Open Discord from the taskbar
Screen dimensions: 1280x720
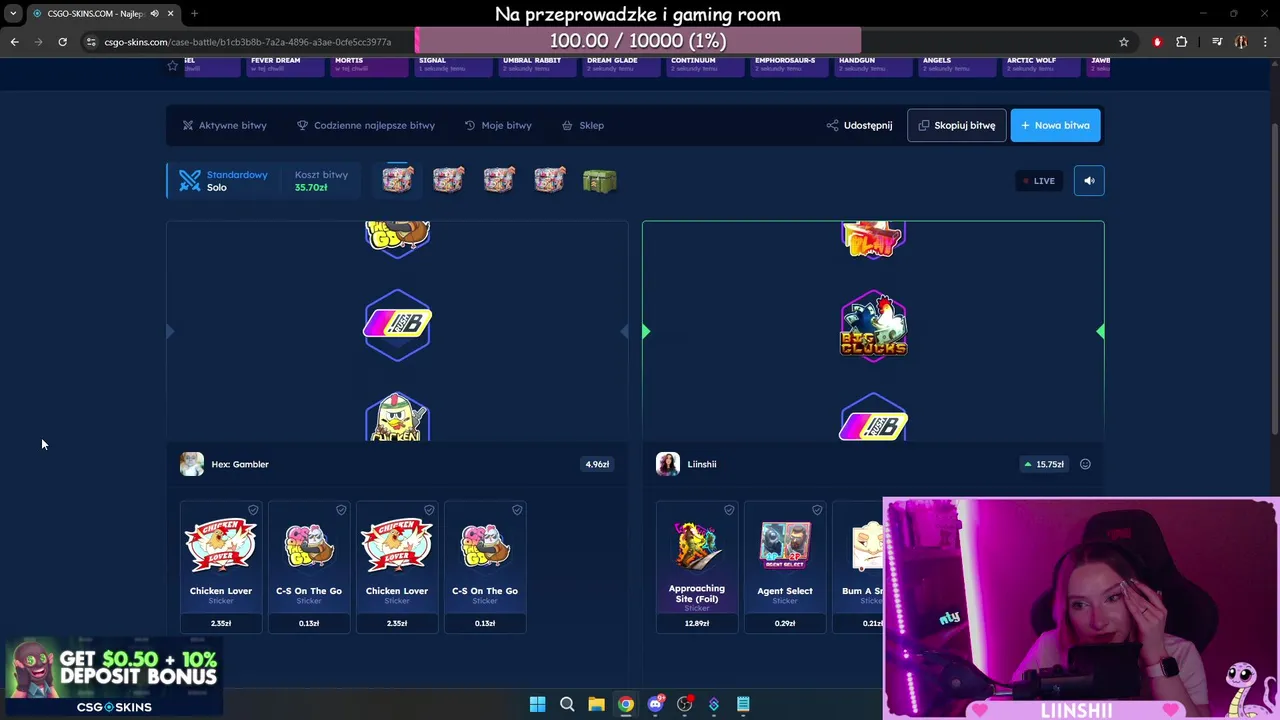coord(655,704)
